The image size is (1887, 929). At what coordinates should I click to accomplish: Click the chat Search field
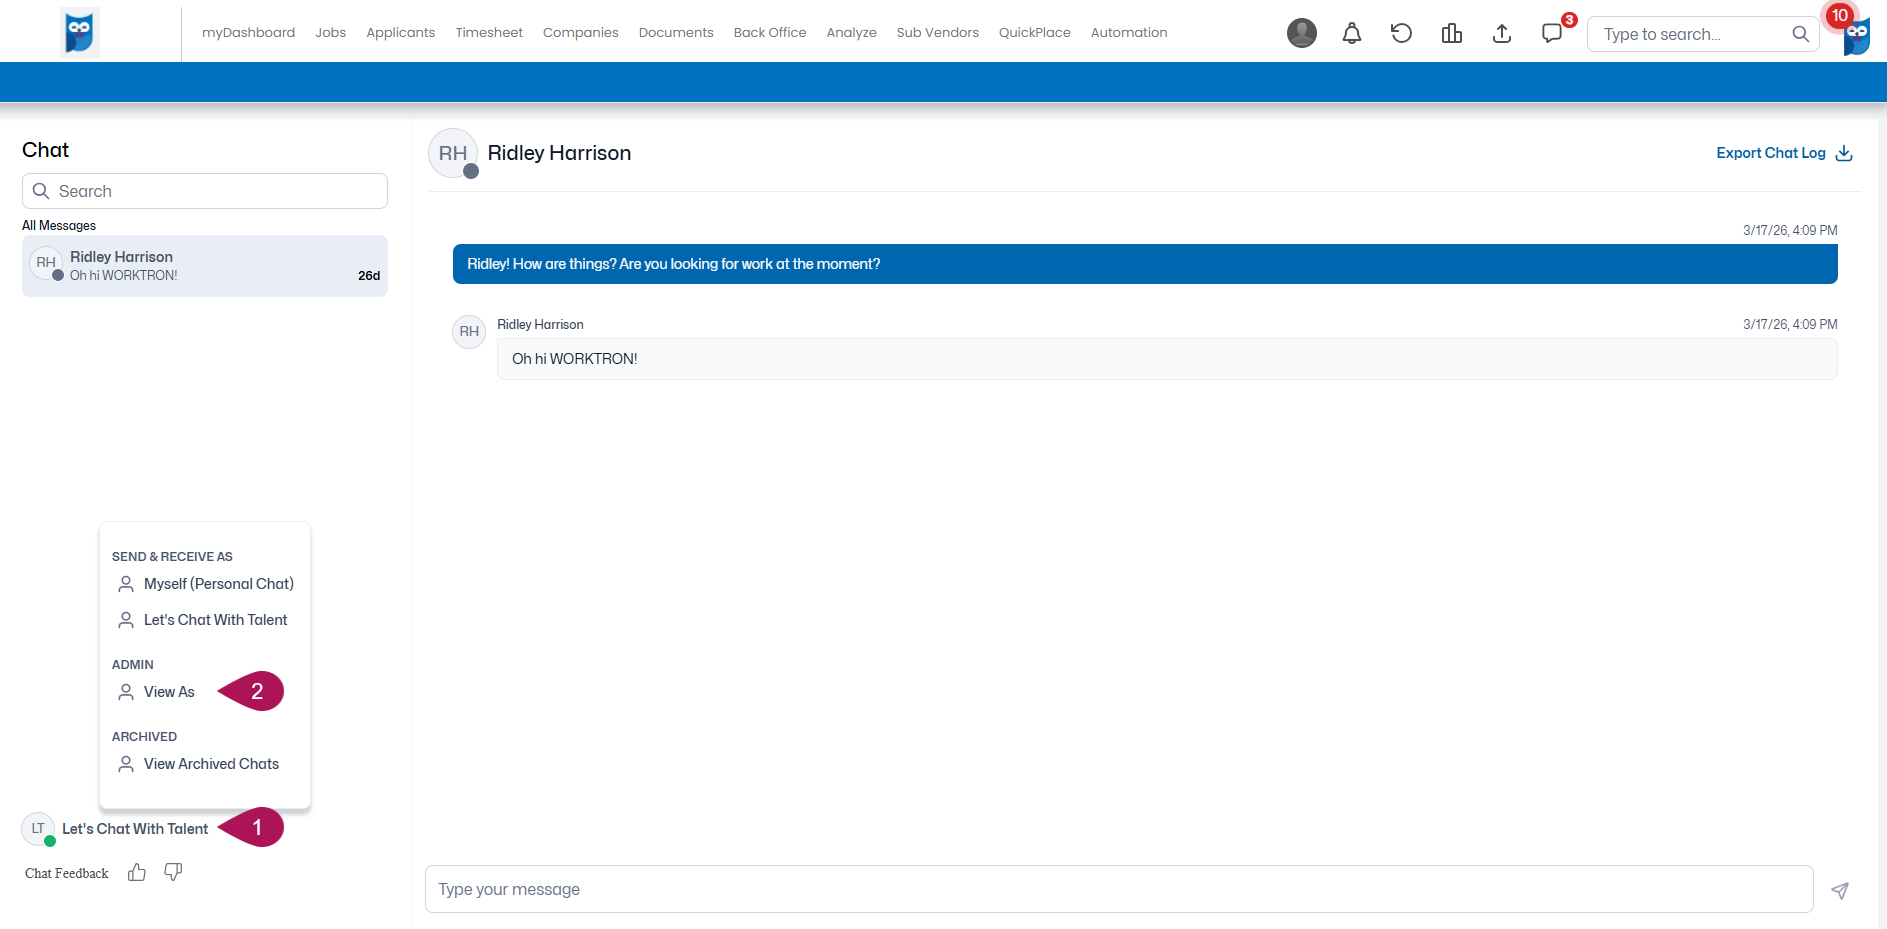tap(205, 191)
